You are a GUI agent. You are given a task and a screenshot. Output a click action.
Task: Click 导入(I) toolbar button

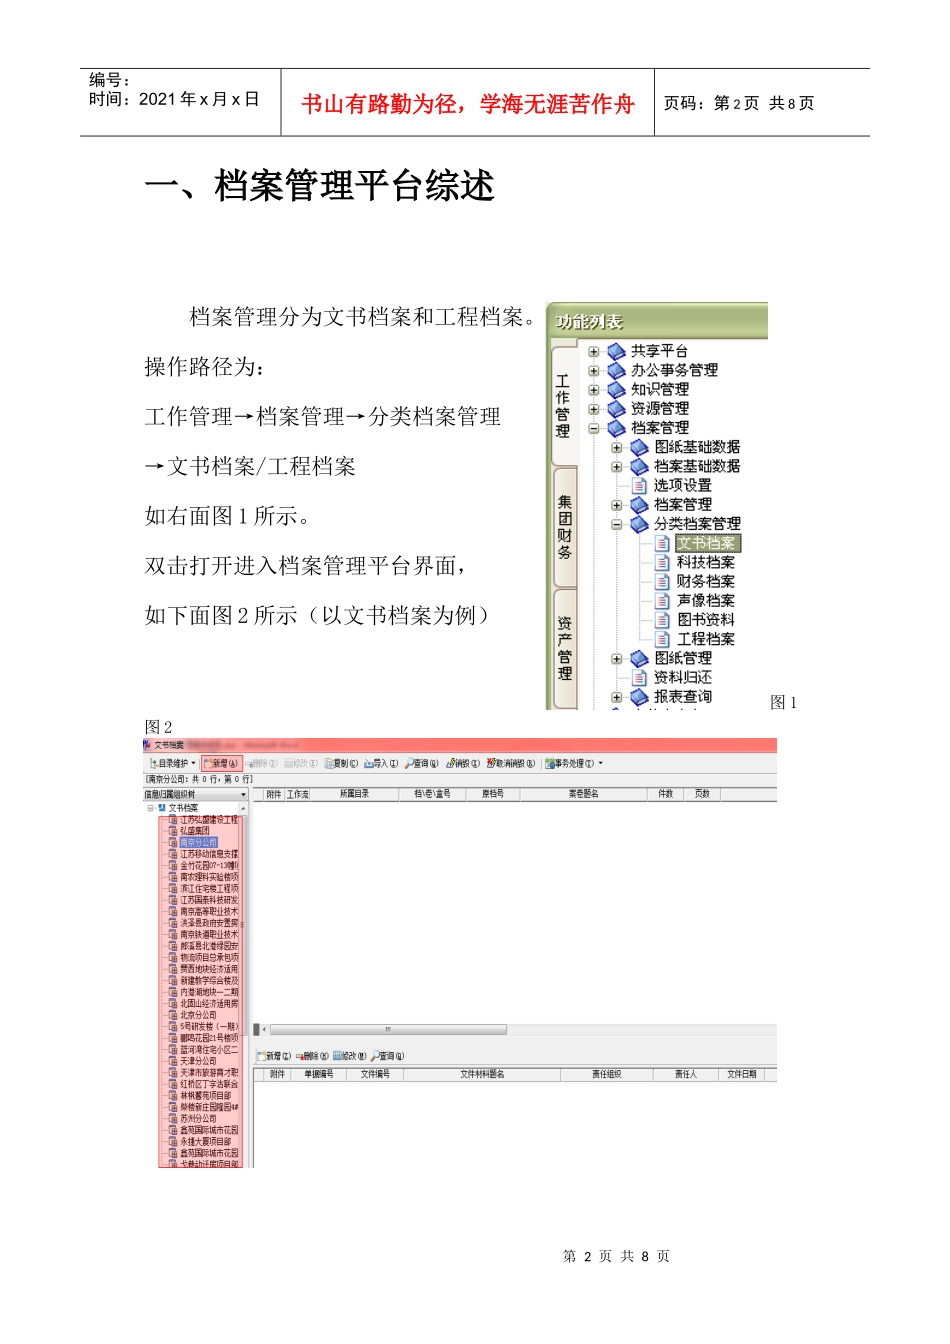[x=381, y=763]
